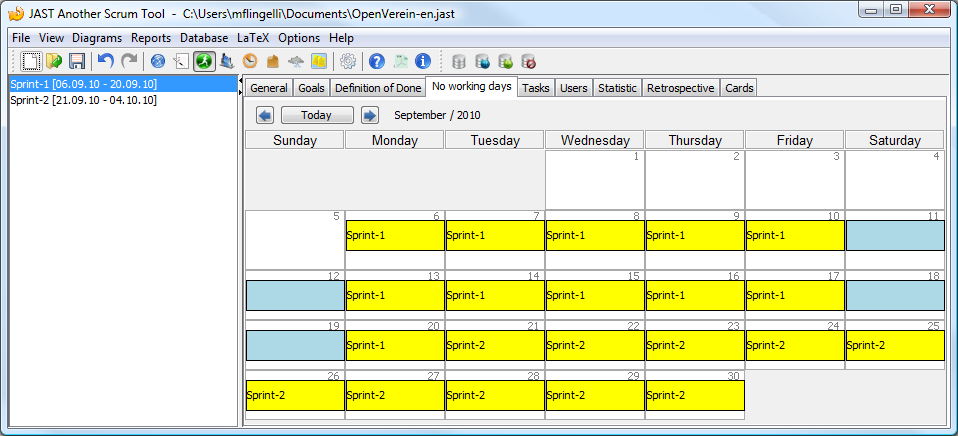
Task: Toggle Sprint-1 working day on September 15
Action: coord(595,296)
